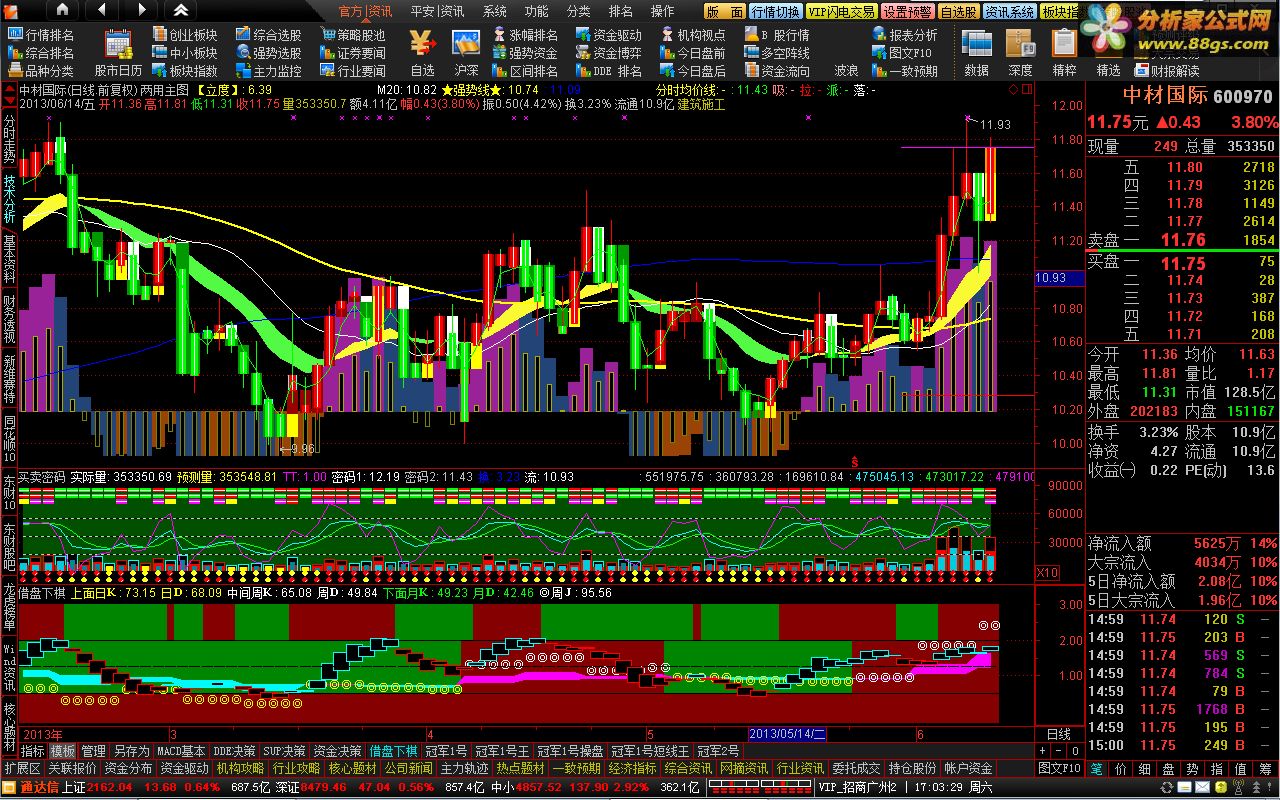Click 资讯系统 button
Viewport: 1280px width, 800px height.
(x=1009, y=11)
